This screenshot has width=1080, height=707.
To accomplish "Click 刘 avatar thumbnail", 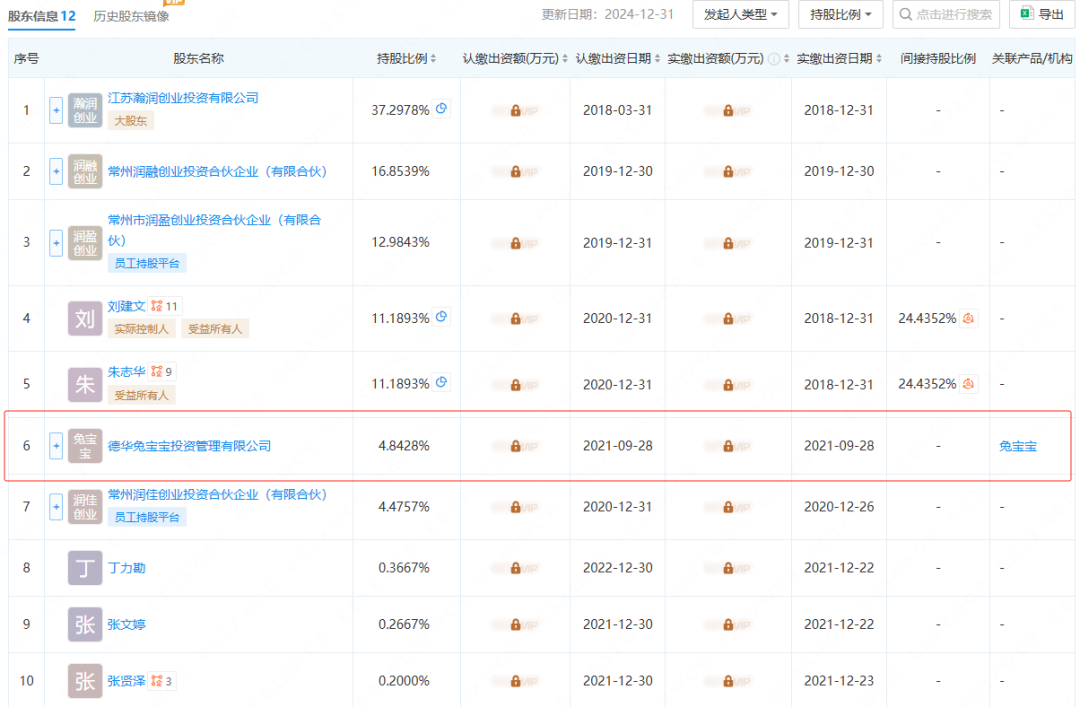I will [85, 318].
